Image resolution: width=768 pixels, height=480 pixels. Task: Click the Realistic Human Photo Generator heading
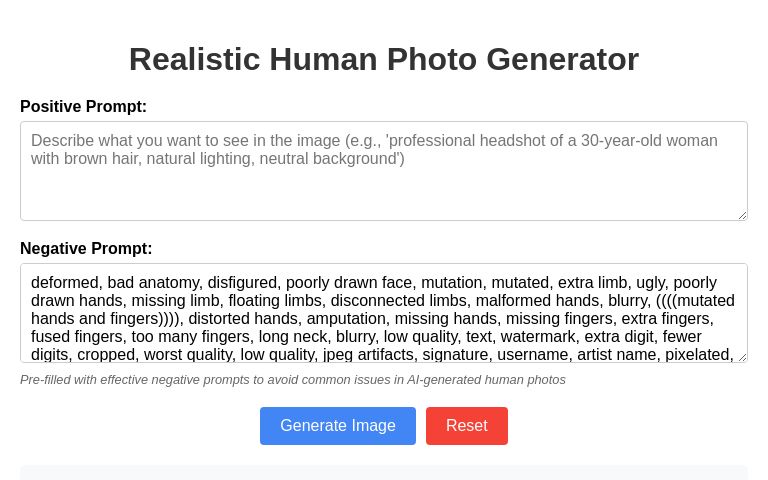pyautogui.click(x=383, y=59)
